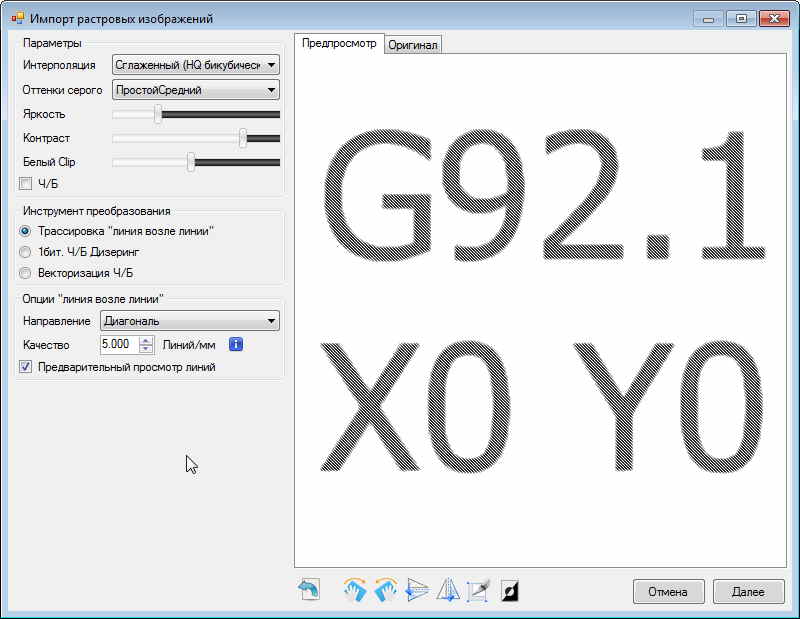Click the flip icon with upright triangles
Image resolution: width=800 pixels, height=619 pixels.
pos(447,590)
